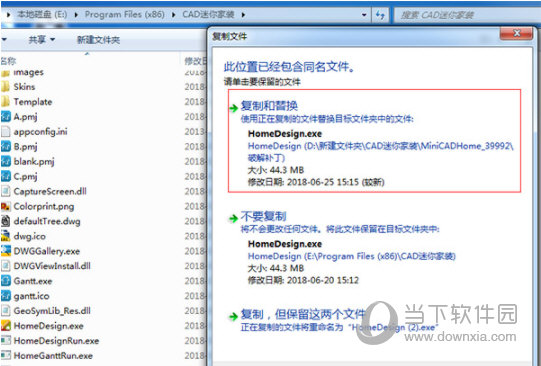Click the refresh icon beside address bar
The height and width of the screenshot is (366, 541).
coord(380,15)
